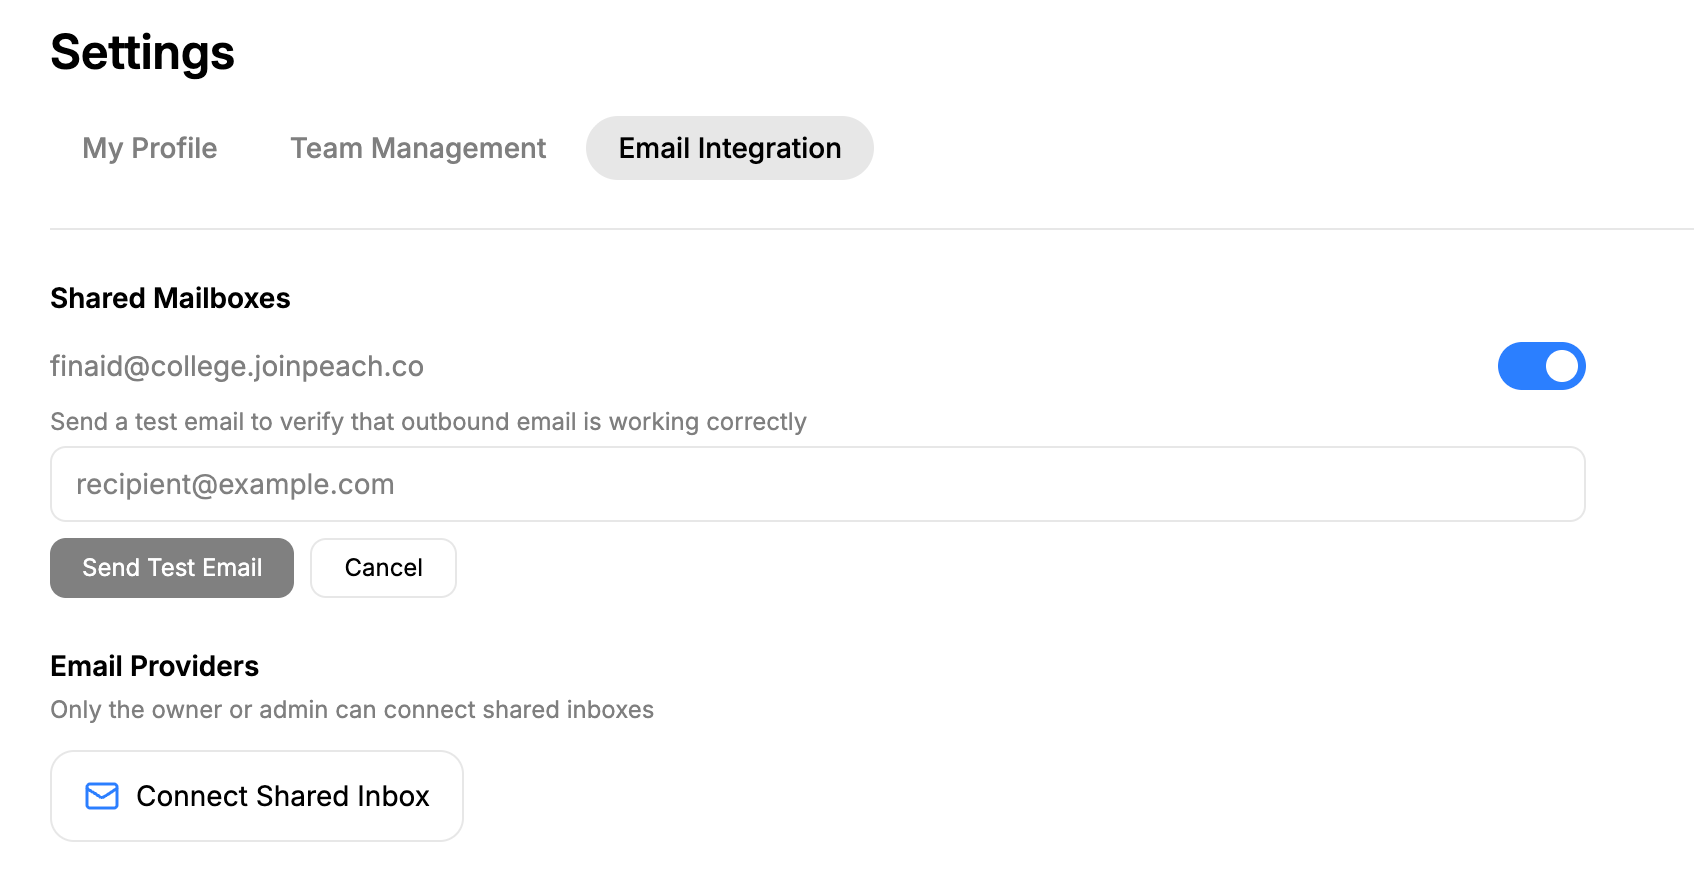Click the 'Send a test email to verify' description
1694x894 pixels.
coord(428,422)
